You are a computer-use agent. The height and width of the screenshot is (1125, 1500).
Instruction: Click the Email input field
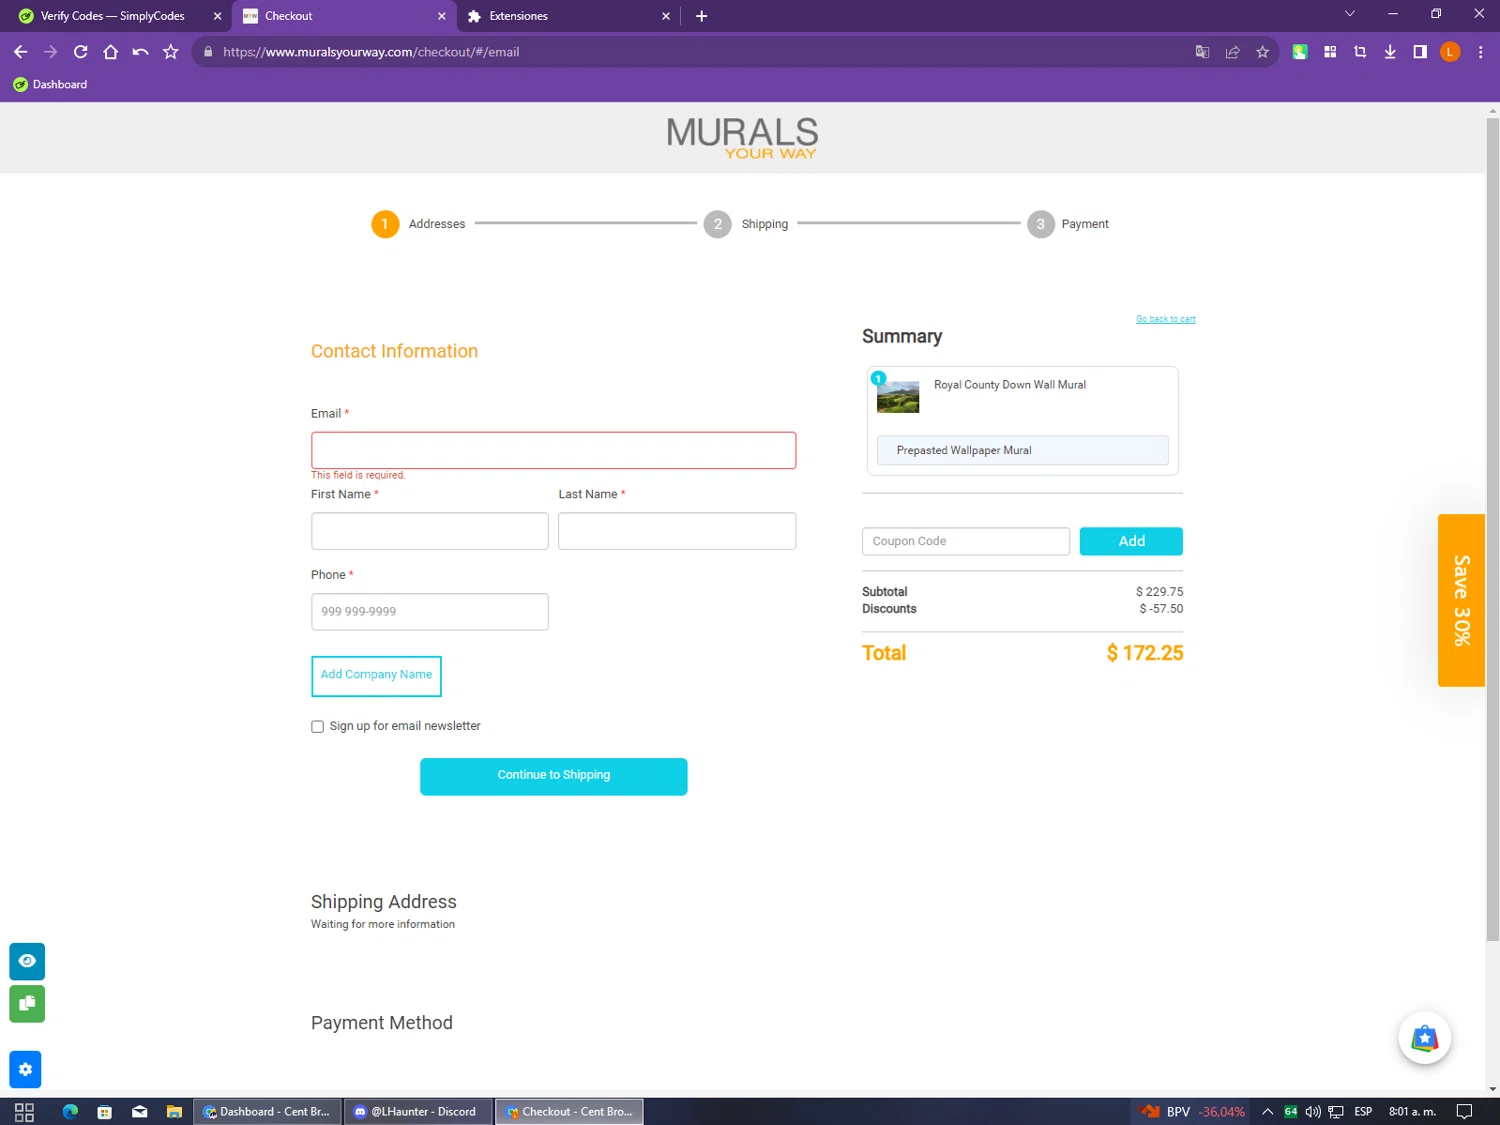553,451
